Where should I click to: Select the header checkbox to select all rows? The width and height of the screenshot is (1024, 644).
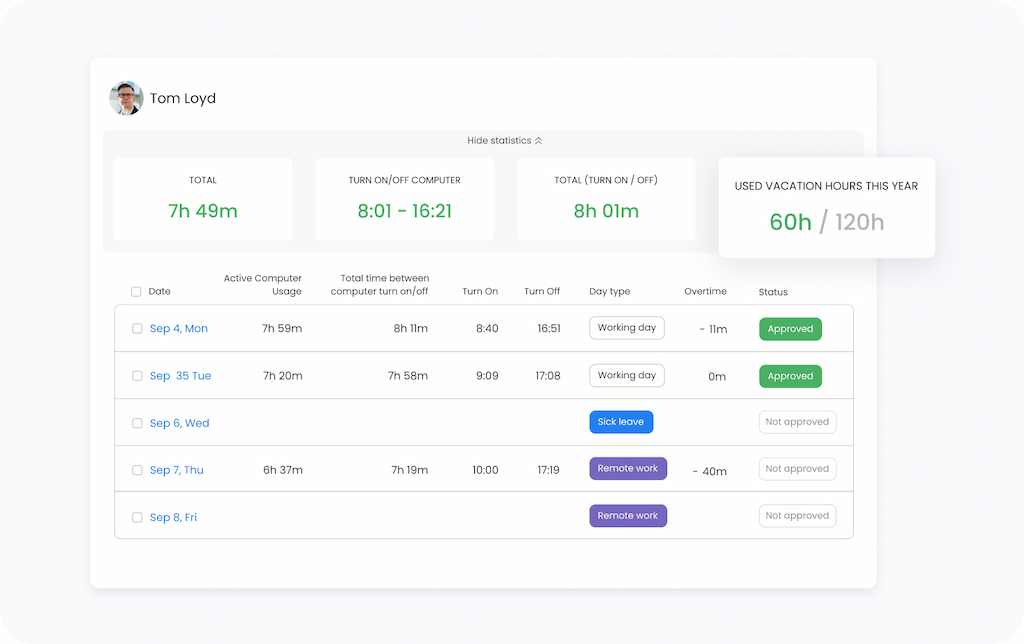136,291
